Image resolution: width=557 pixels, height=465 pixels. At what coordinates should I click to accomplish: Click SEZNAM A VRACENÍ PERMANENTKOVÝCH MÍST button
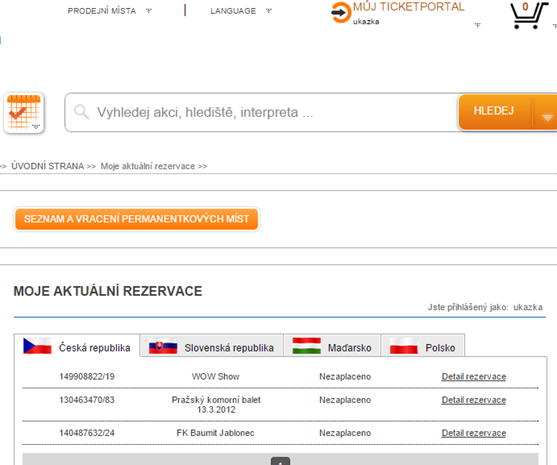coord(136,219)
